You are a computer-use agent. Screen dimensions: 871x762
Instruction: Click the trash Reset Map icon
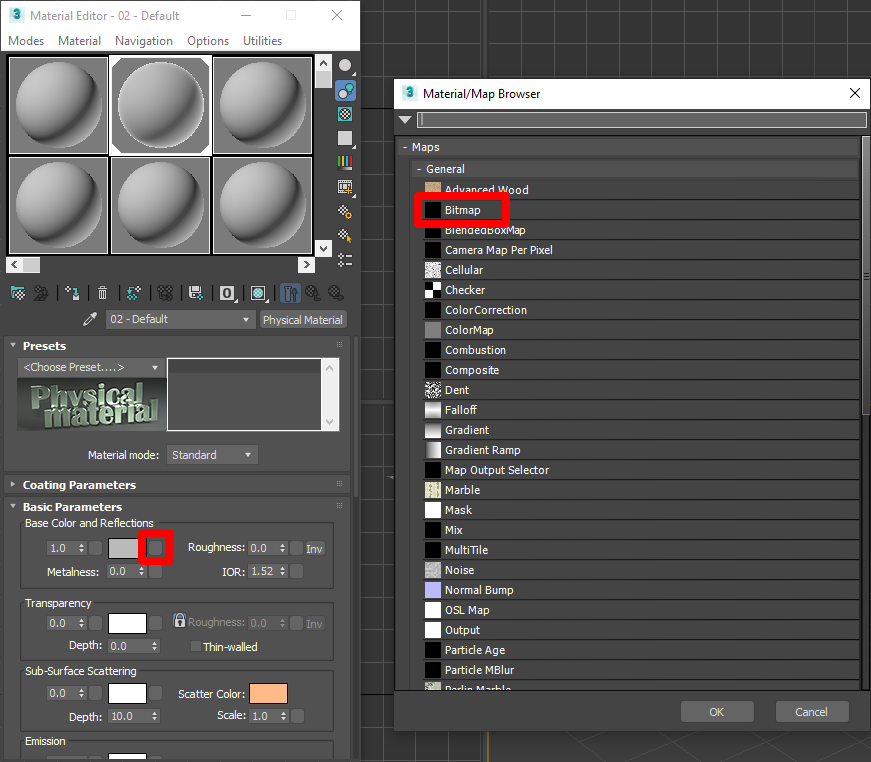tap(102, 293)
